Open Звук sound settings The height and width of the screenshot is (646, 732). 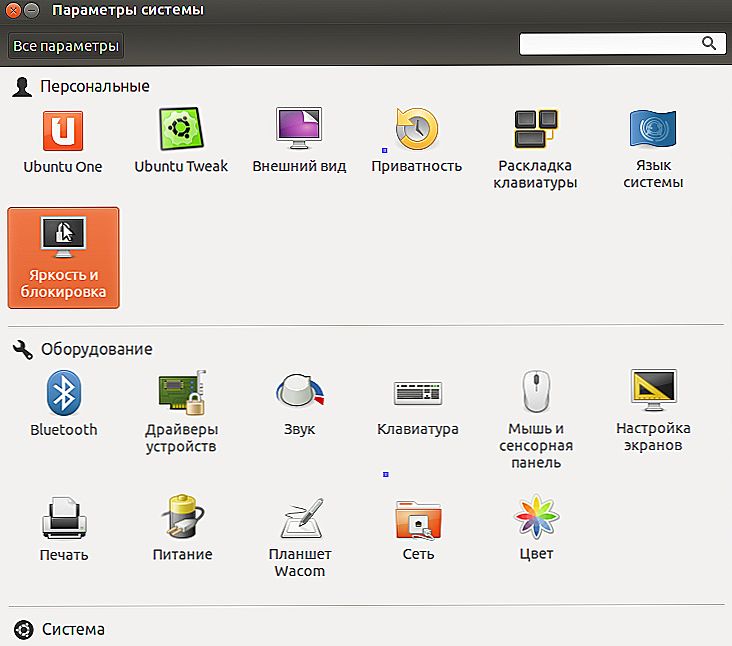coord(299,404)
